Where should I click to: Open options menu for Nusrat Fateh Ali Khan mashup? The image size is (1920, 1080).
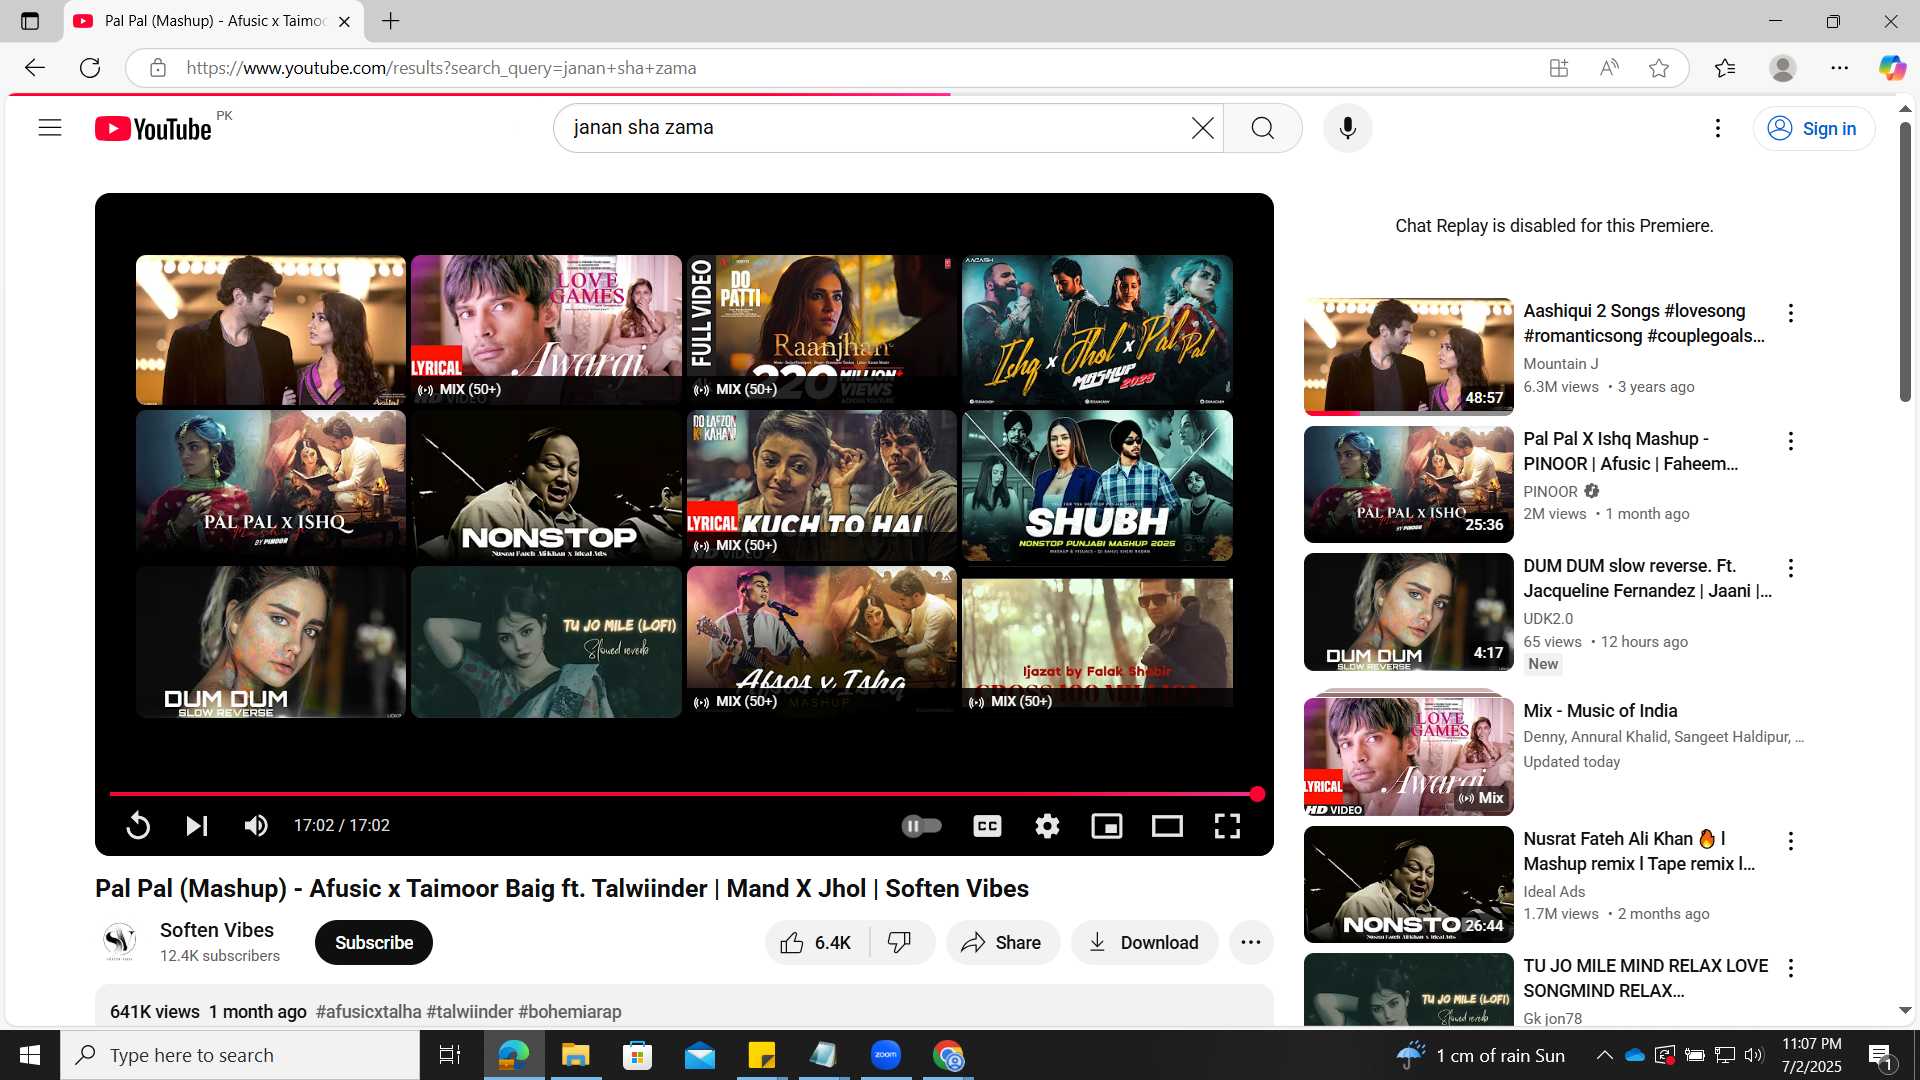coord(1790,841)
